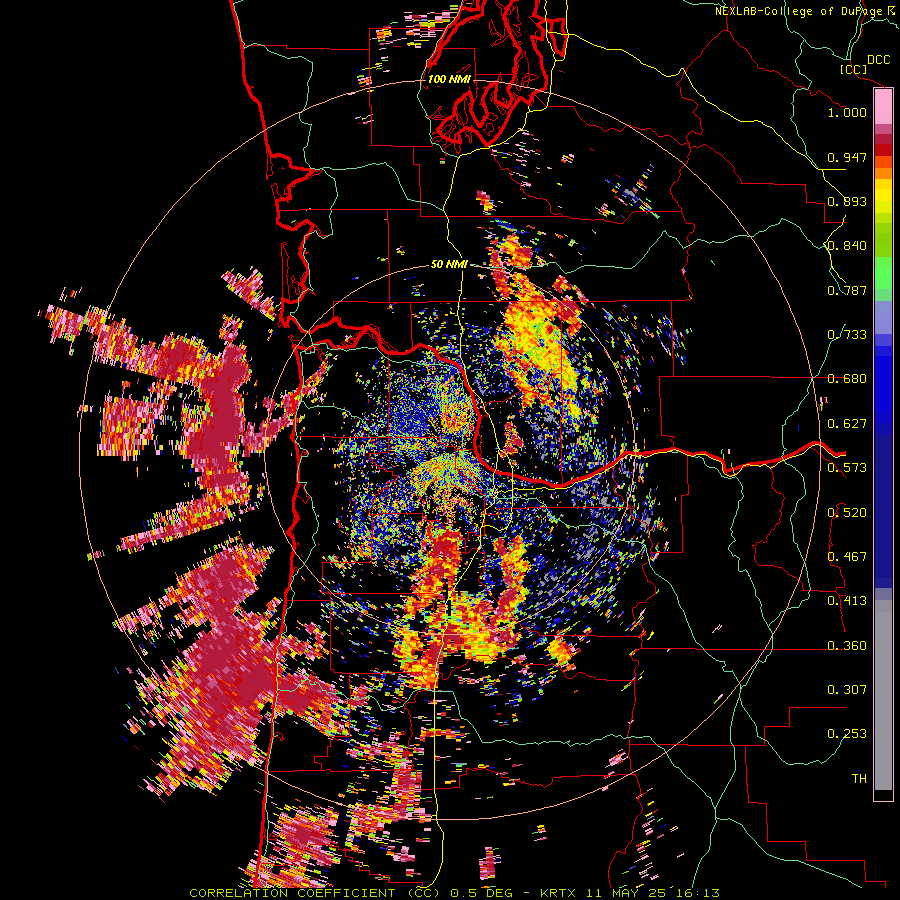Click the 0.253 value on the color scale

pos(847,734)
